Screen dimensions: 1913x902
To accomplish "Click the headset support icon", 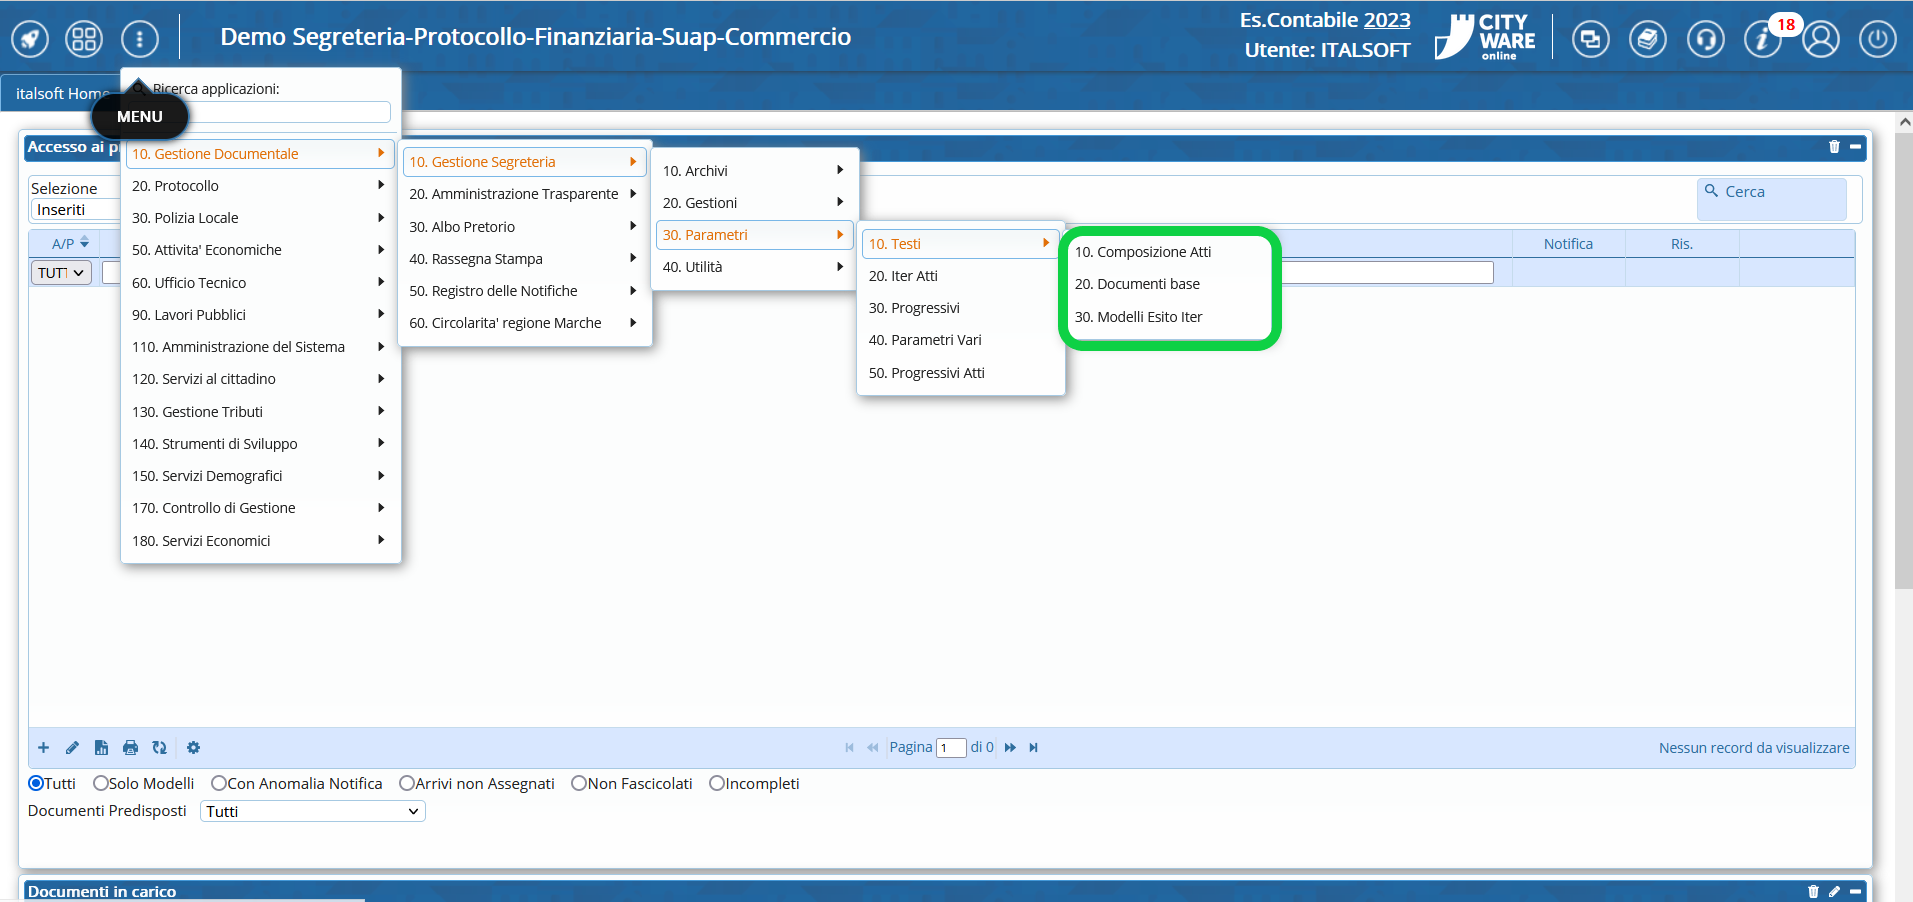I will click(1705, 40).
